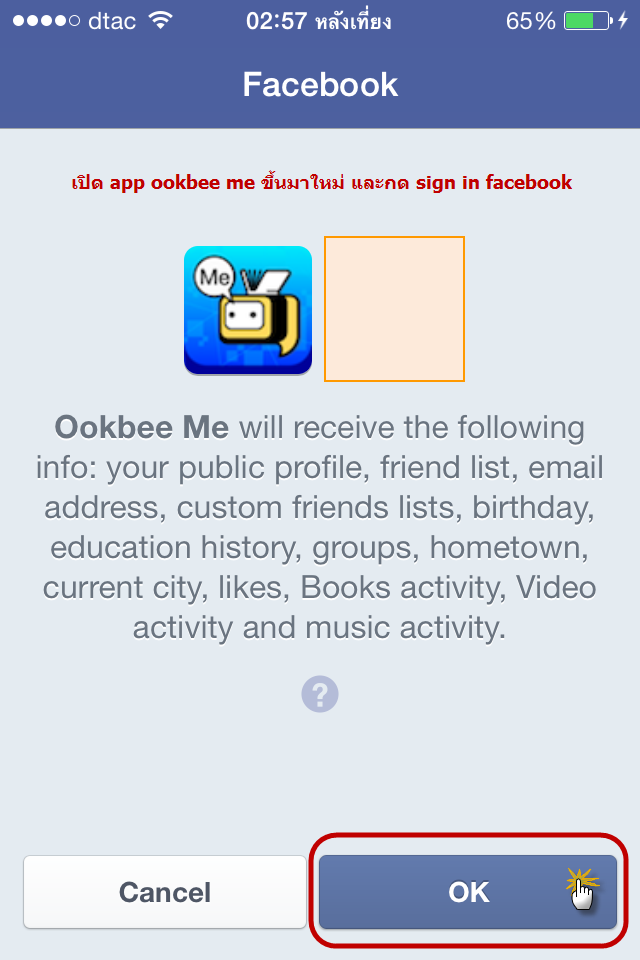Tap the Ookbee Me app icon
The width and height of the screenshot is (640, 960).
click(248, 310)
